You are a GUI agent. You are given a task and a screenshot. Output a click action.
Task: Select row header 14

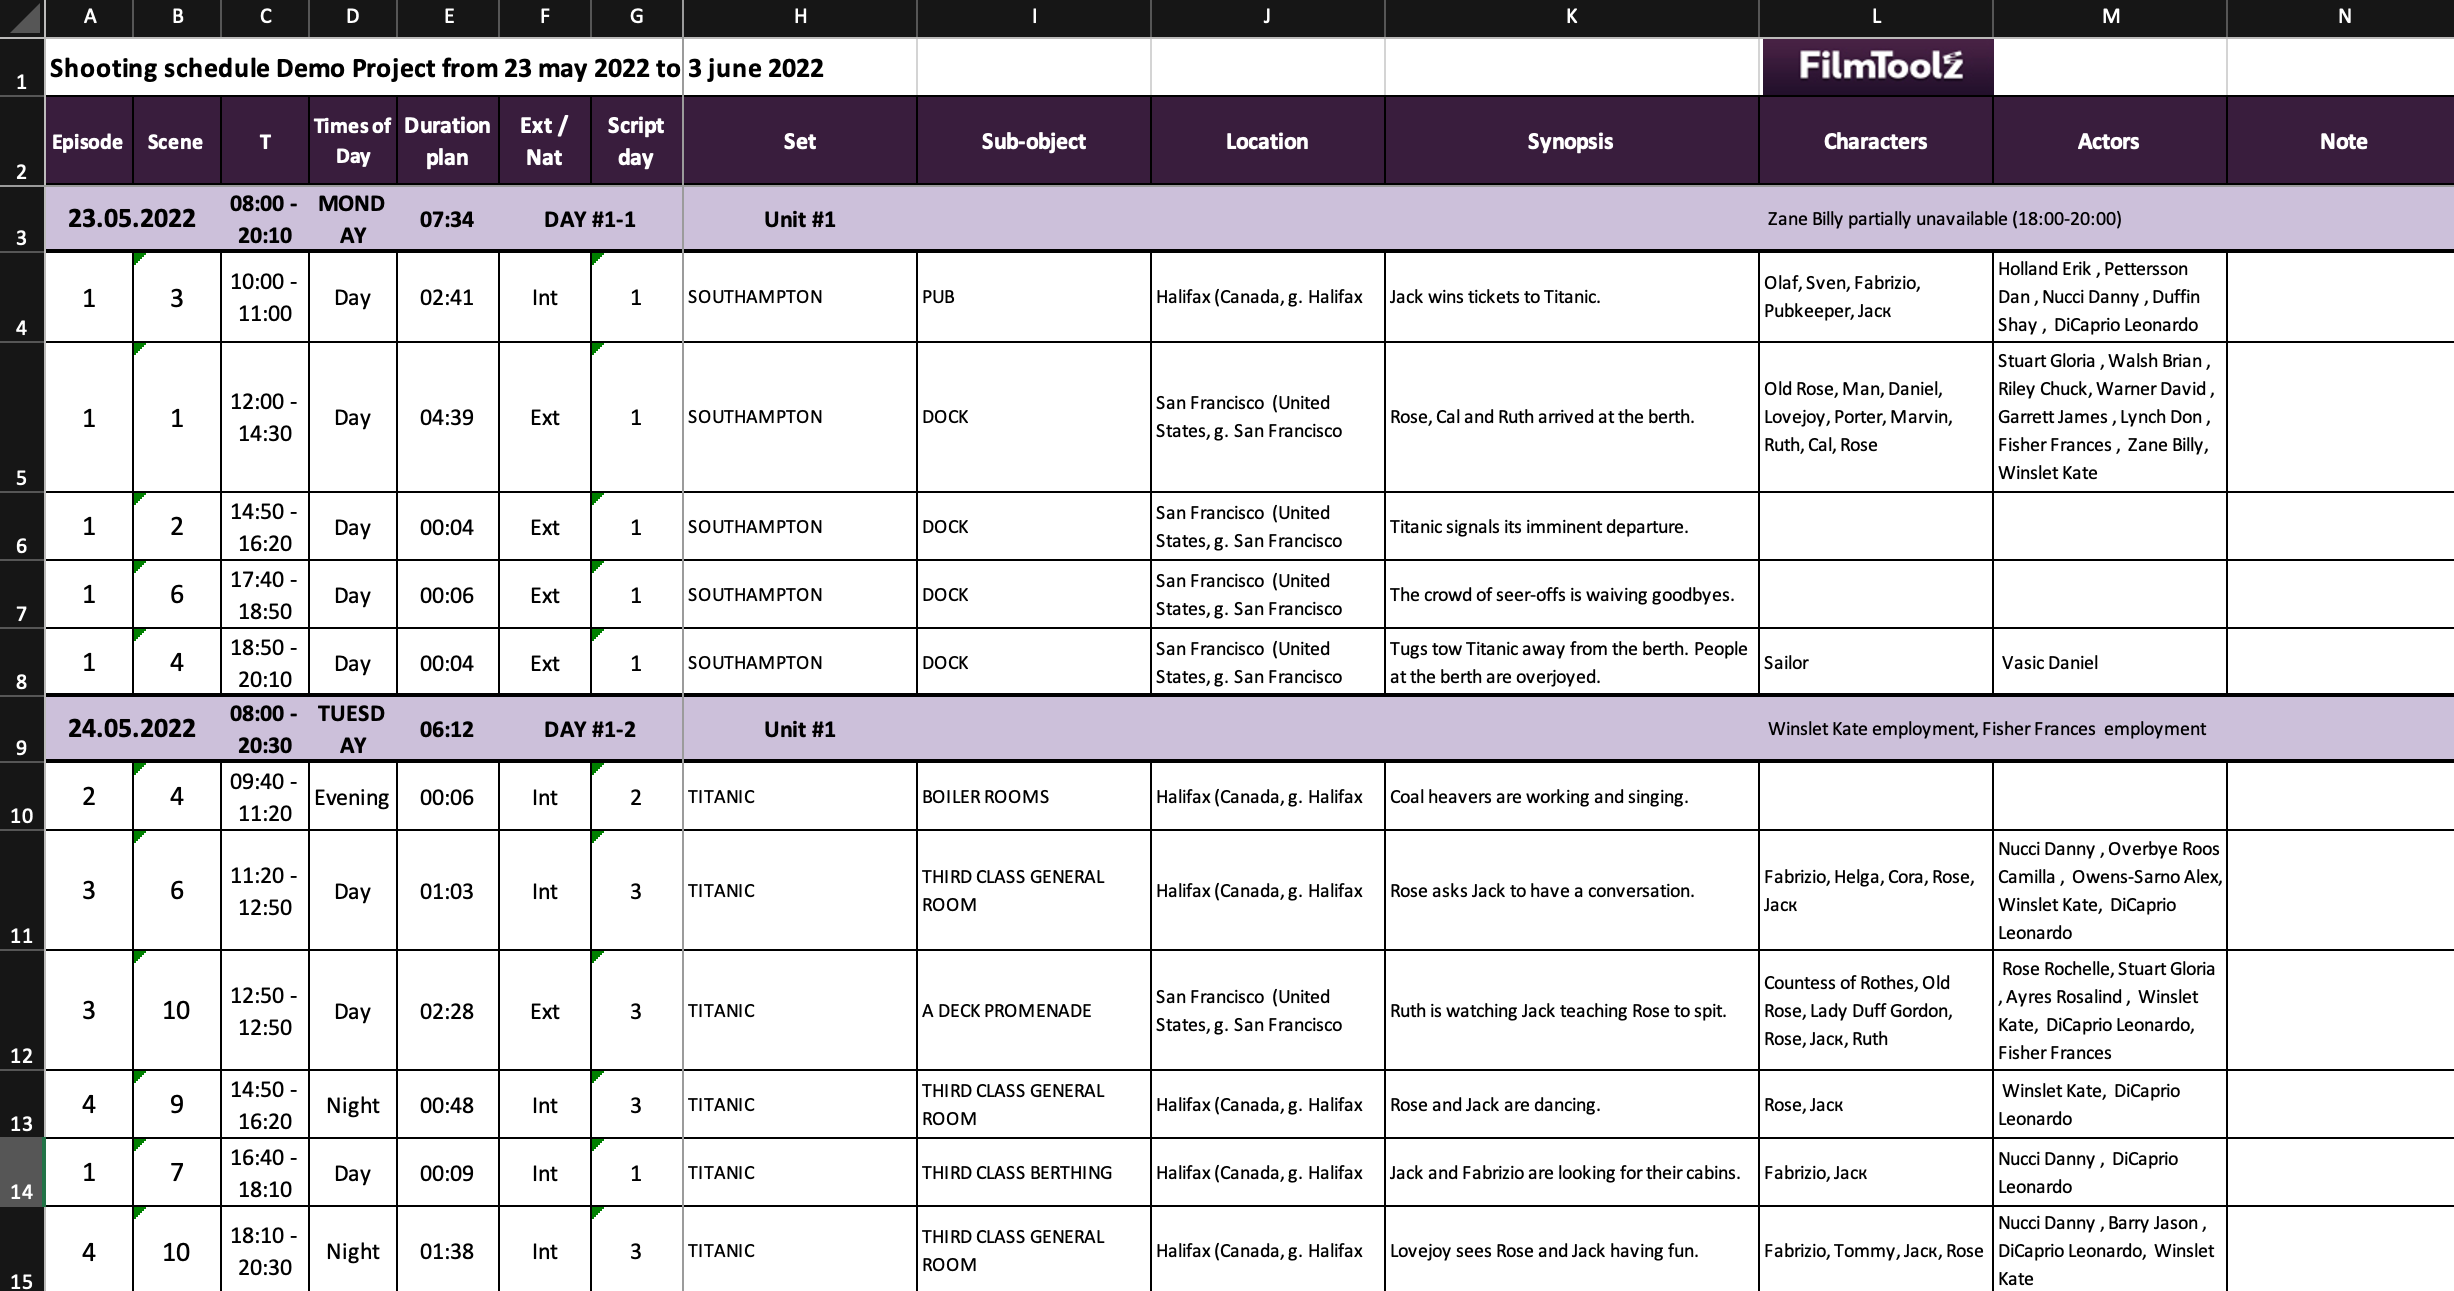pyautogui.click(x=22, y=1172)
